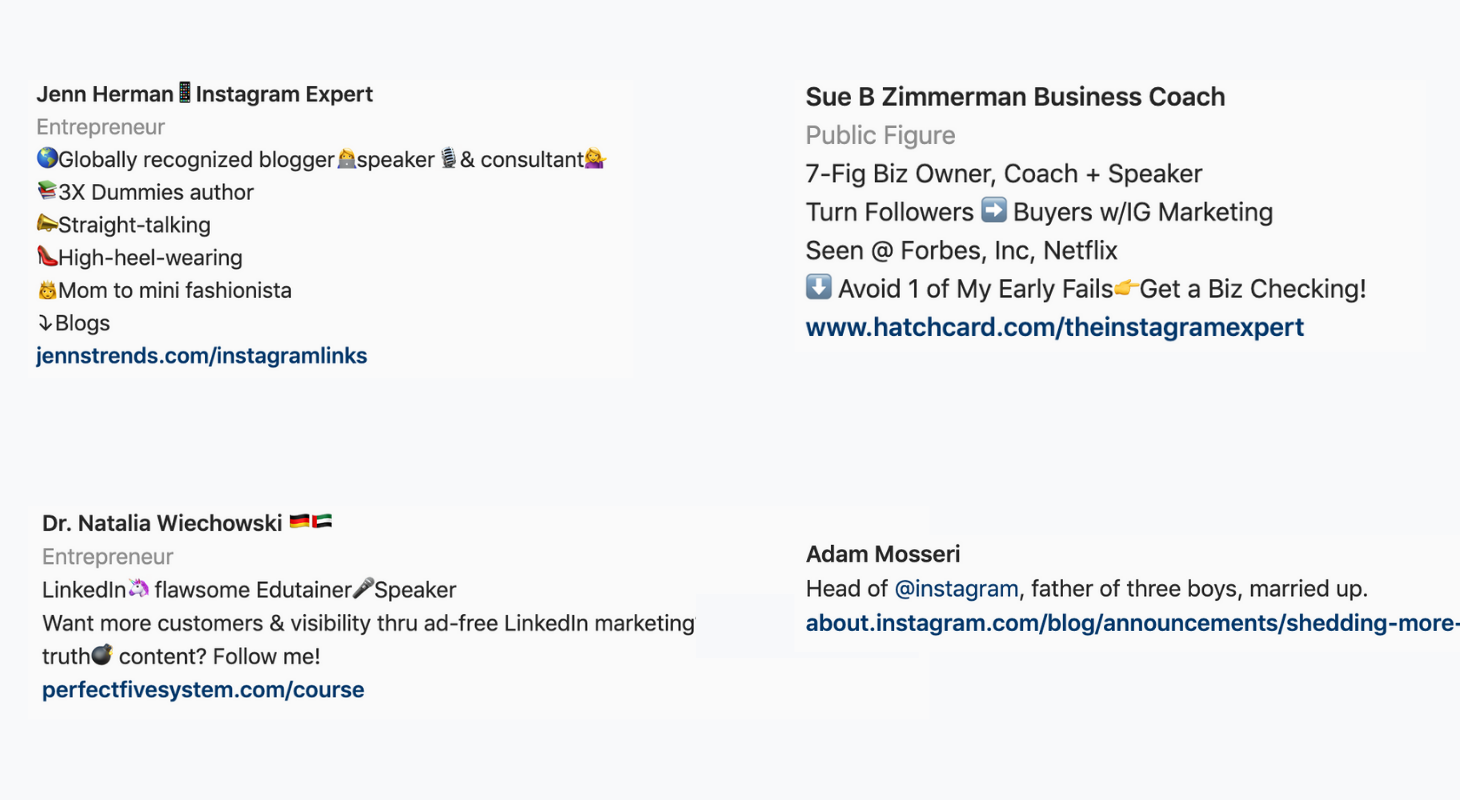Click the German flag next to Dr. Natalia Wiechowski

point(299,522)
